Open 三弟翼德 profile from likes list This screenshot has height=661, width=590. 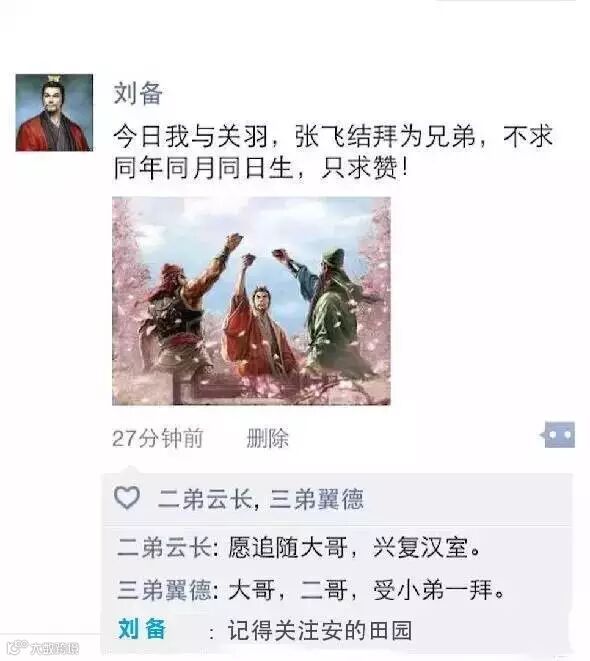click(316, 499)
